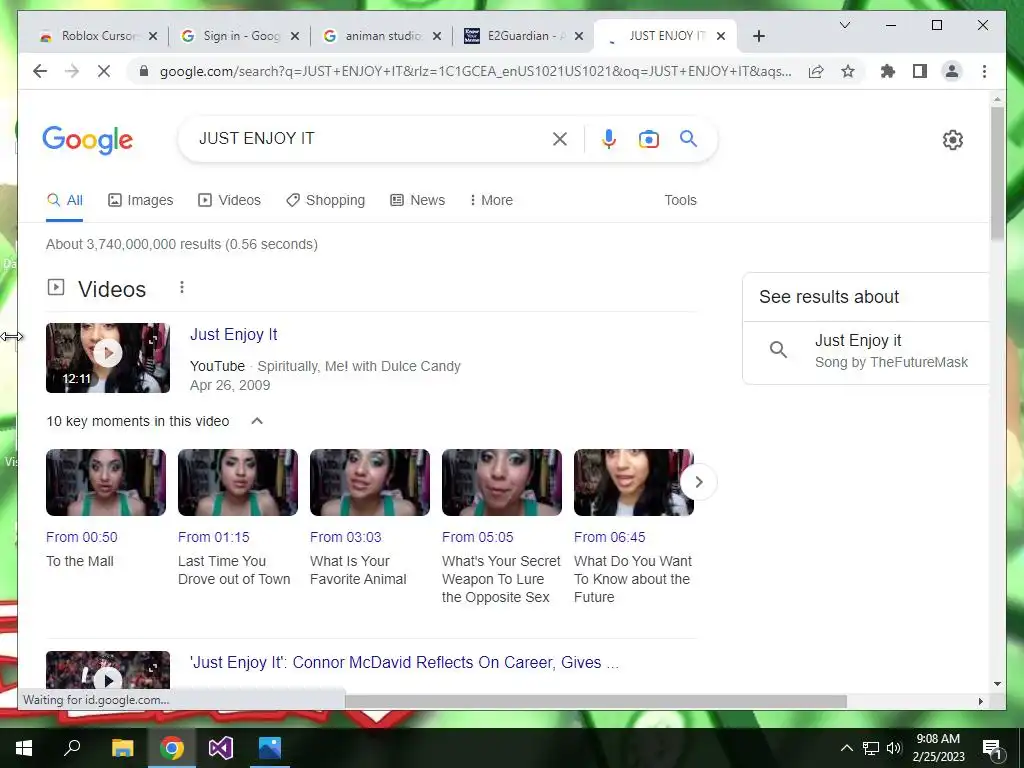Open the Windows Start menu
Viewport: 1024px width, 768px height.
tap(24, 748)
